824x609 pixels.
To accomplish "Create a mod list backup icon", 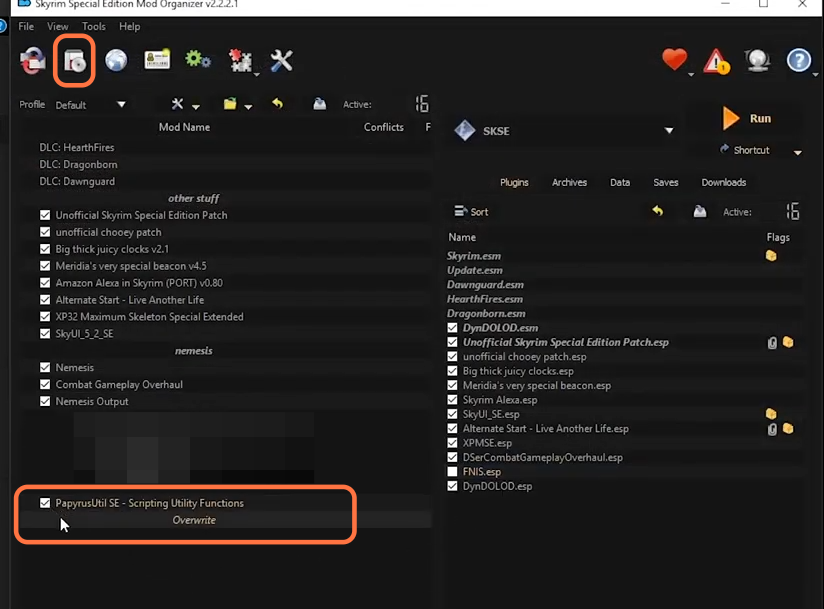I will 320,104.
